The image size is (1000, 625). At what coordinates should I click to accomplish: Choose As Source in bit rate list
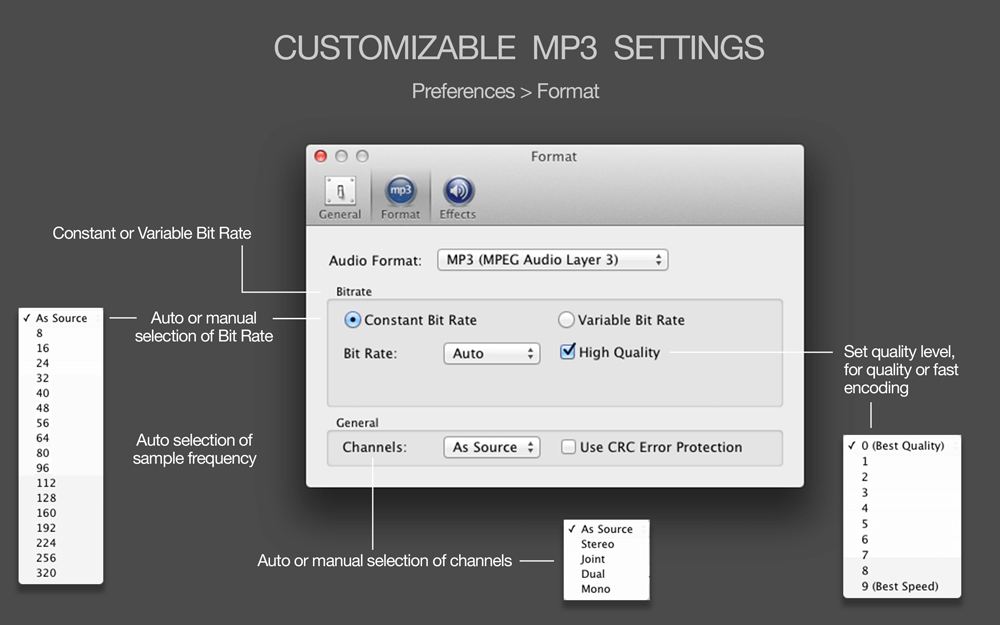[x=61, y=318]
